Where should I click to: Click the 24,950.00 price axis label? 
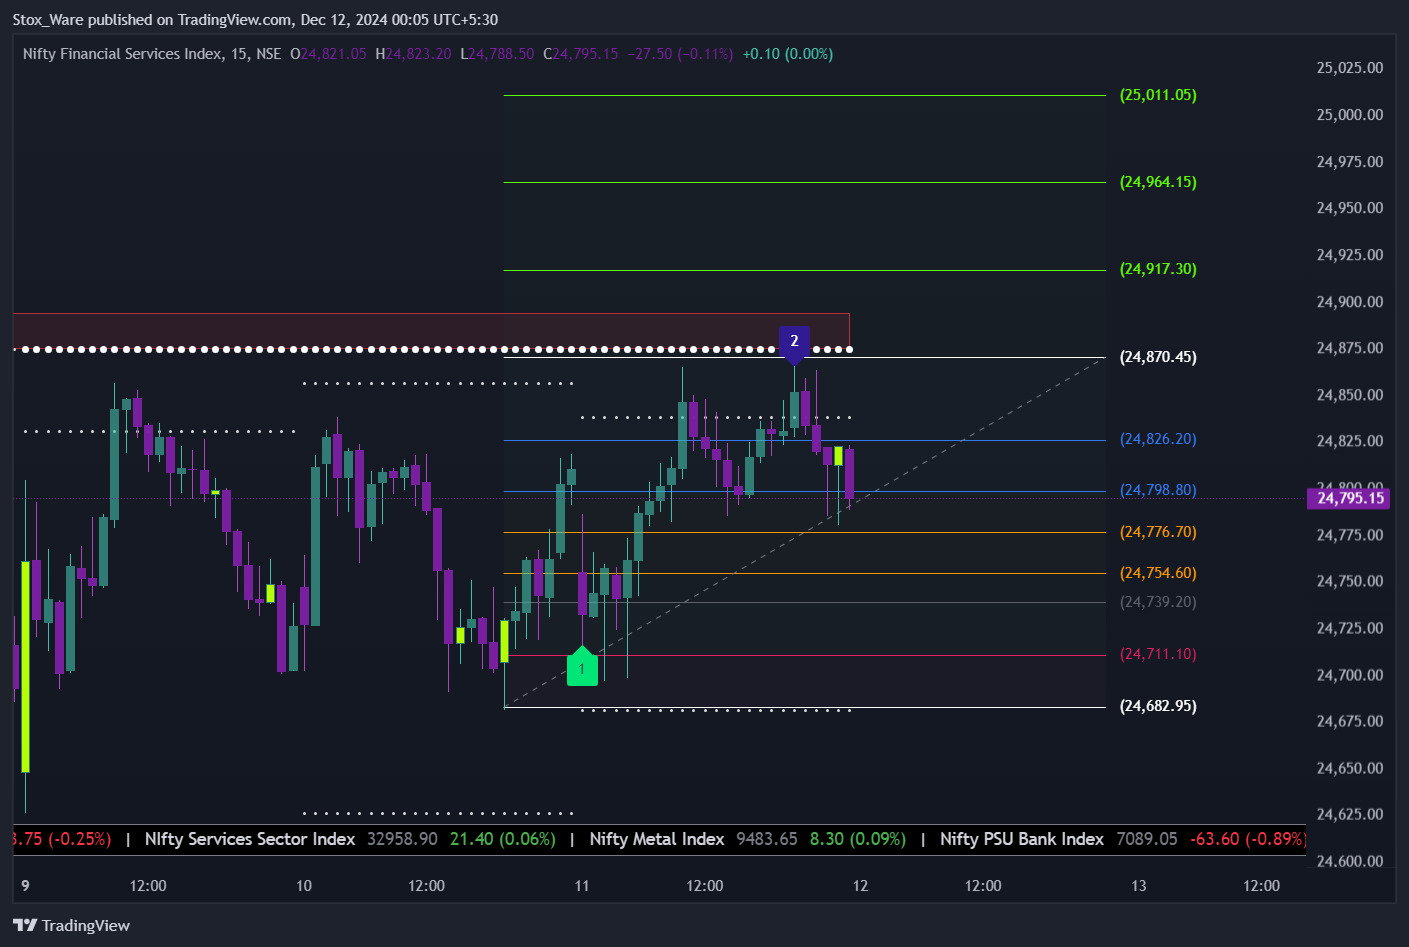1350,208
